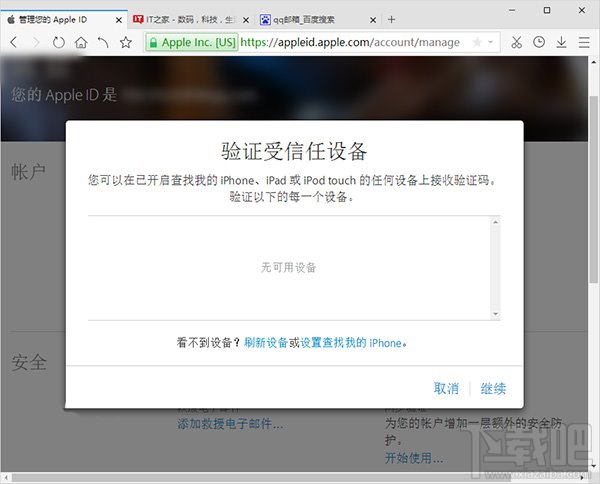Screen dimensions: 600x484
Task: Click the undo closed tab arrow icon
Action: point(103,42)
